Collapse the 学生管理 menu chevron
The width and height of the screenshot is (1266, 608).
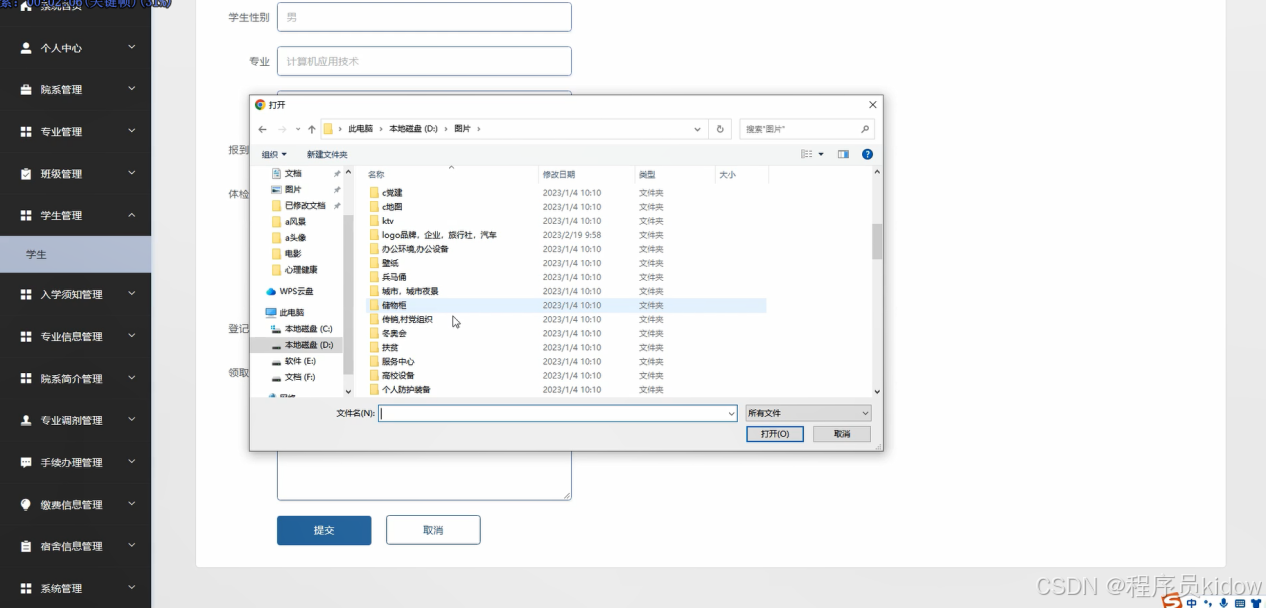pyautogui.click(x=132, y=215)
